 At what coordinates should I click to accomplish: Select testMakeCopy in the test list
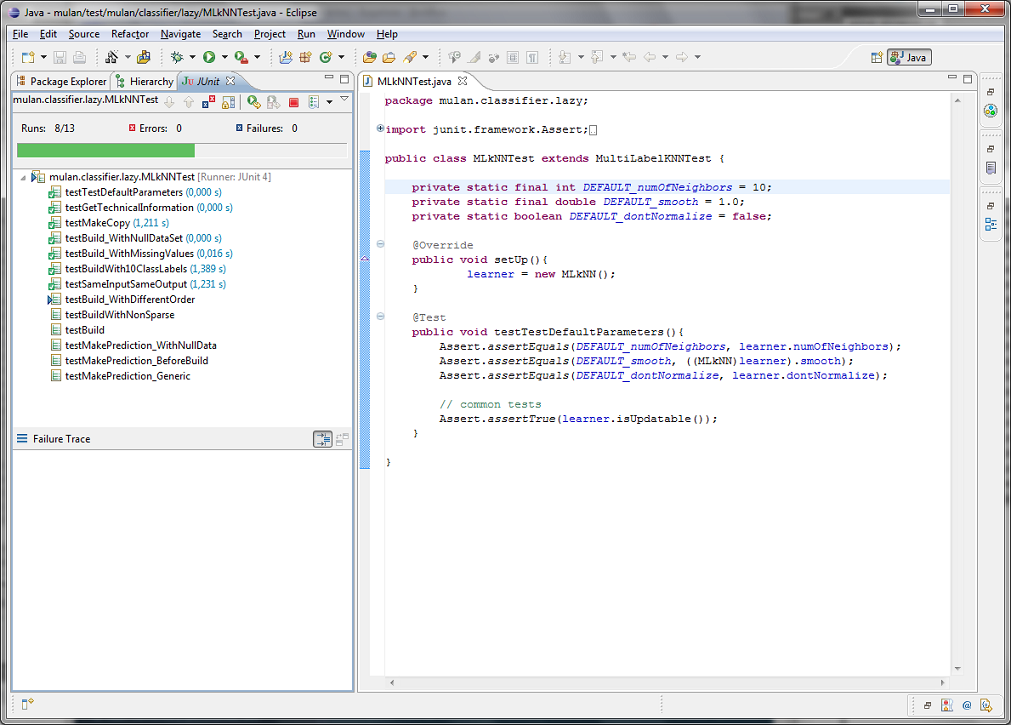click(x=97, y=223)
